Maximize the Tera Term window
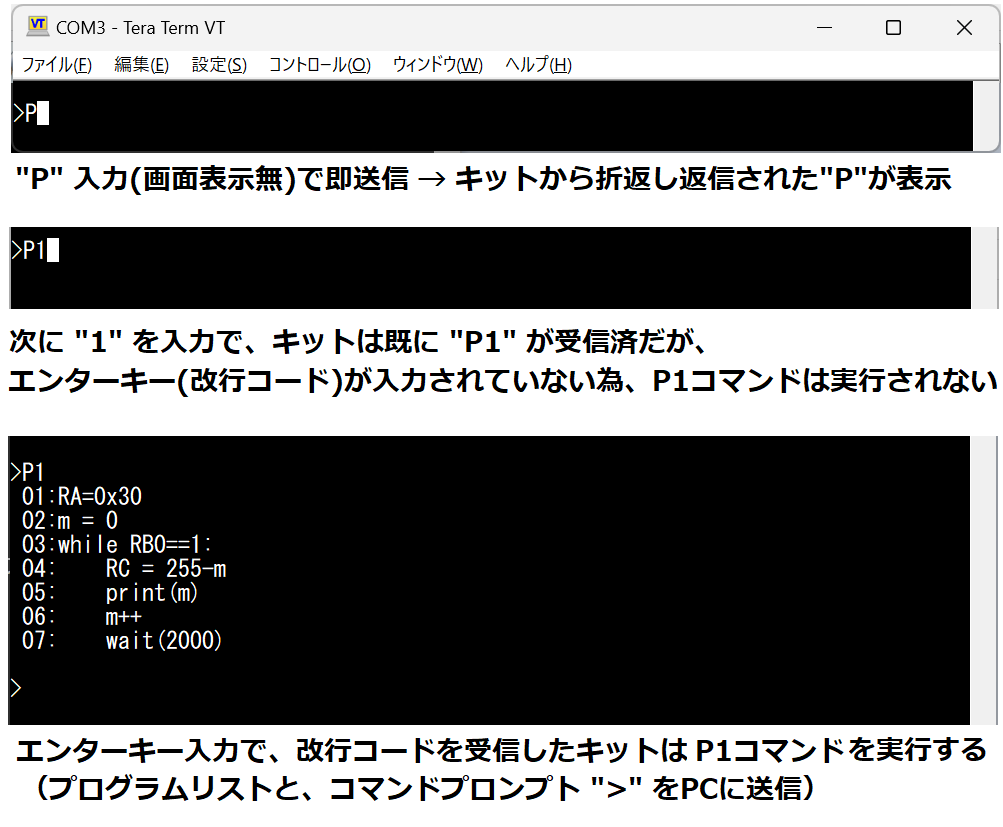The height and width of the screenshot is (827, 1003). point(894,28)
